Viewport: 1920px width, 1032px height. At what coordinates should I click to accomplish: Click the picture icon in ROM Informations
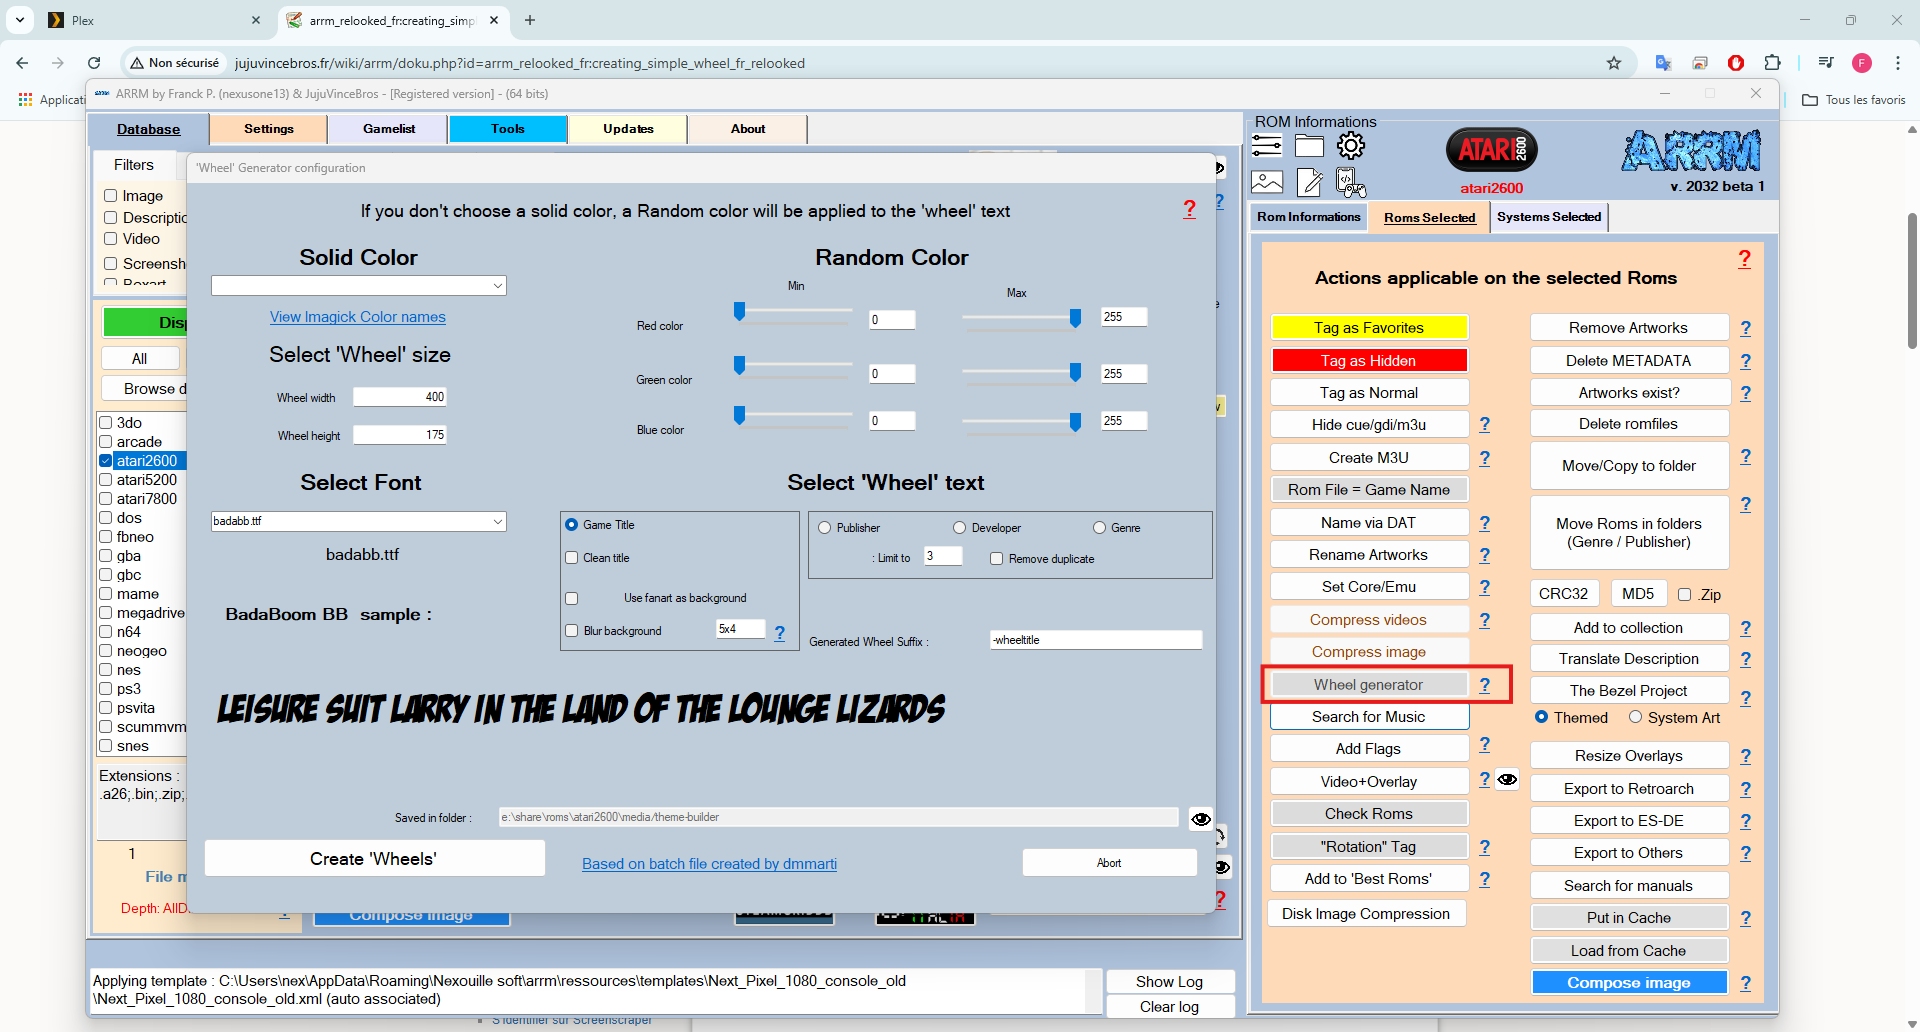point(1267,182)
